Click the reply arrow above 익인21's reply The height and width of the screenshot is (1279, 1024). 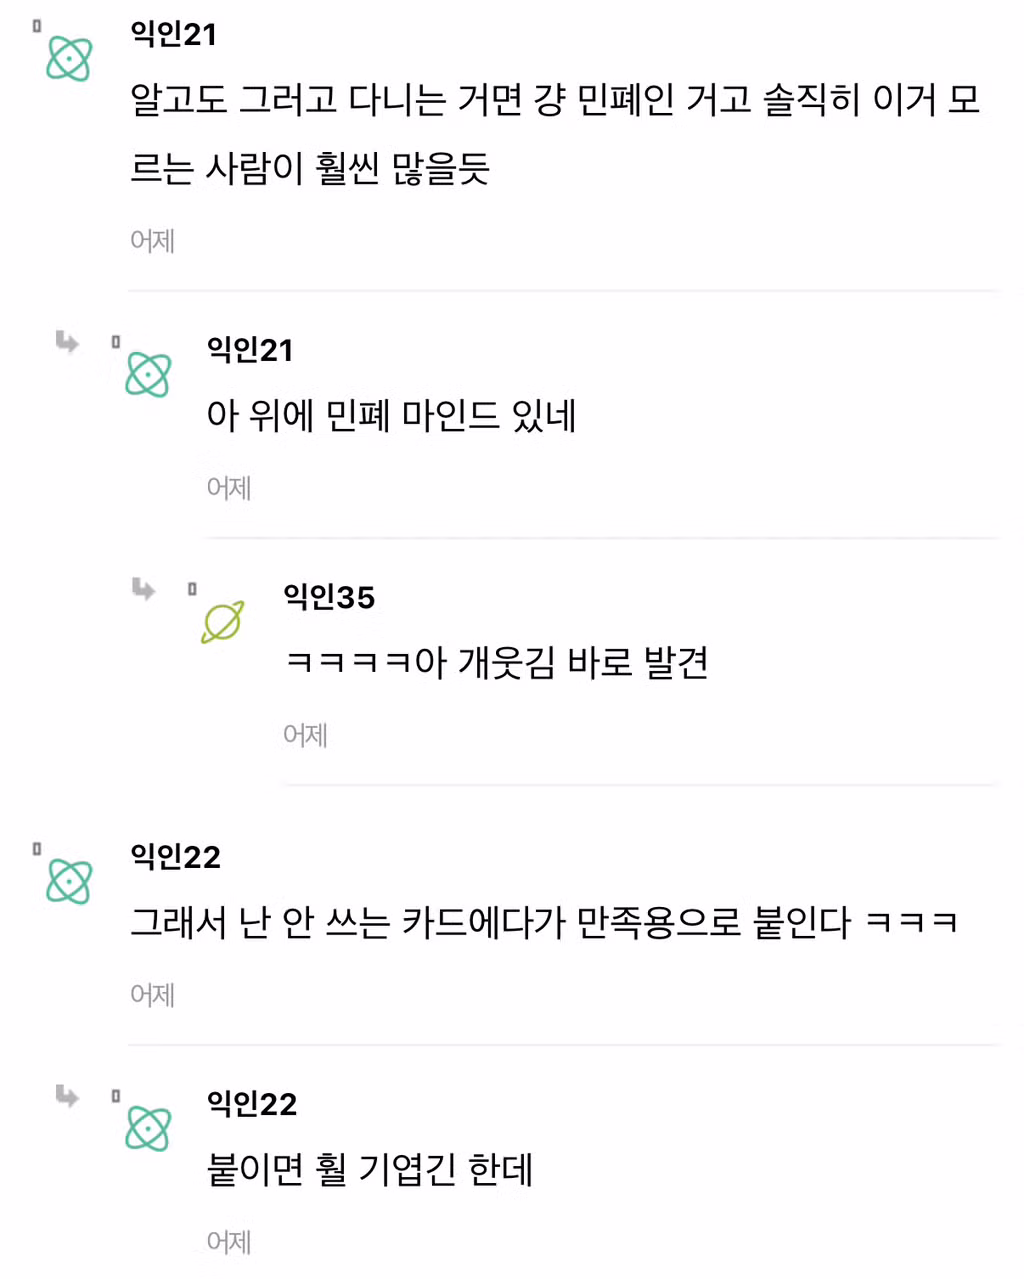[x=66, y=342]
